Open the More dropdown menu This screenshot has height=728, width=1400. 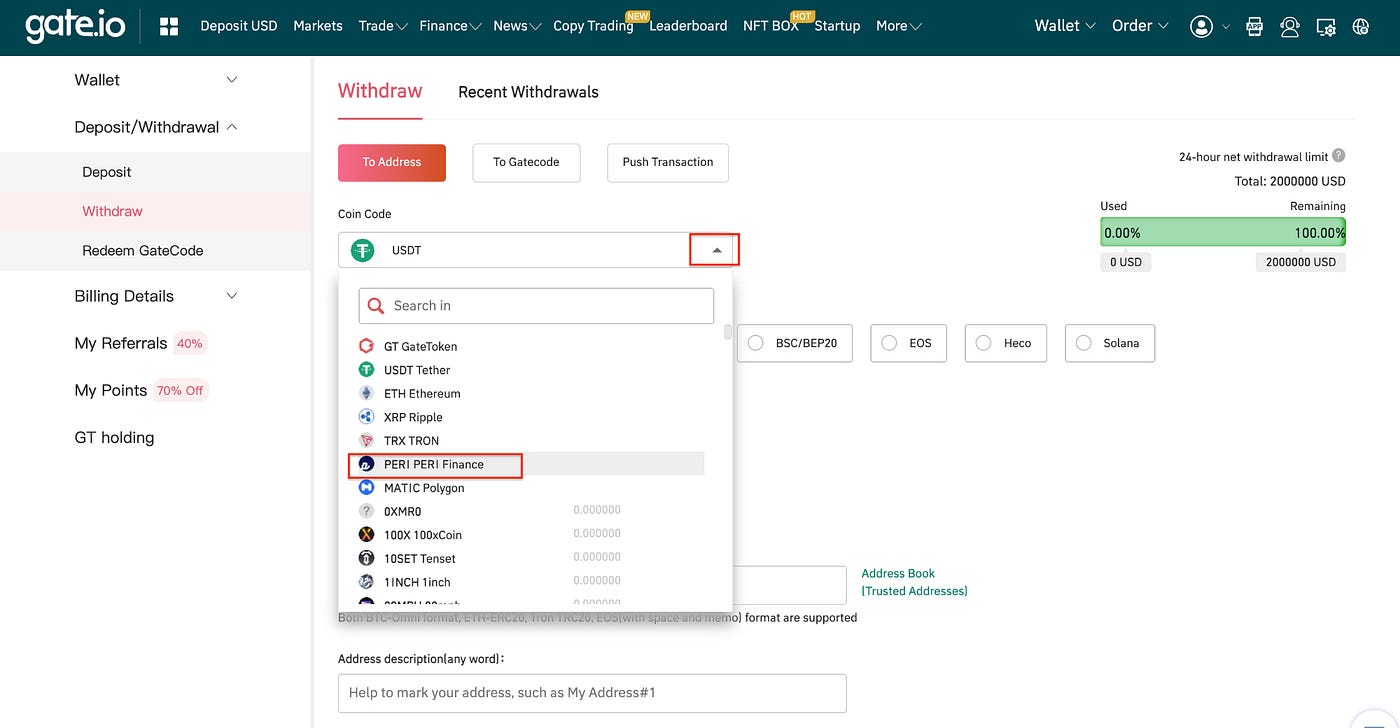click(x=899, y=26)
